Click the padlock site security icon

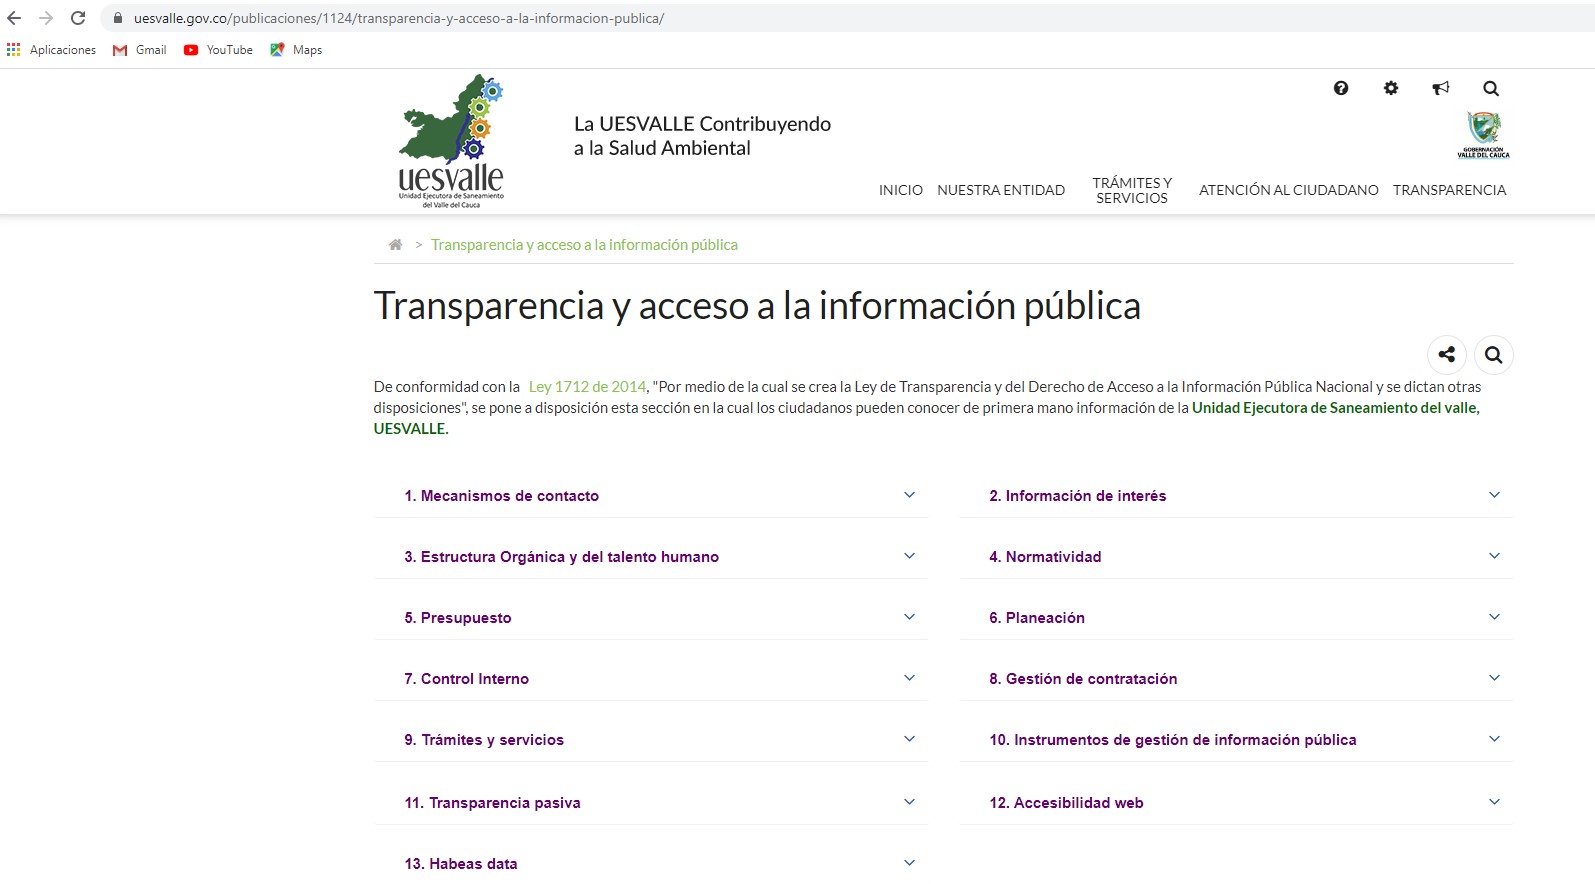pyautogui.click(x=117, y=18)
